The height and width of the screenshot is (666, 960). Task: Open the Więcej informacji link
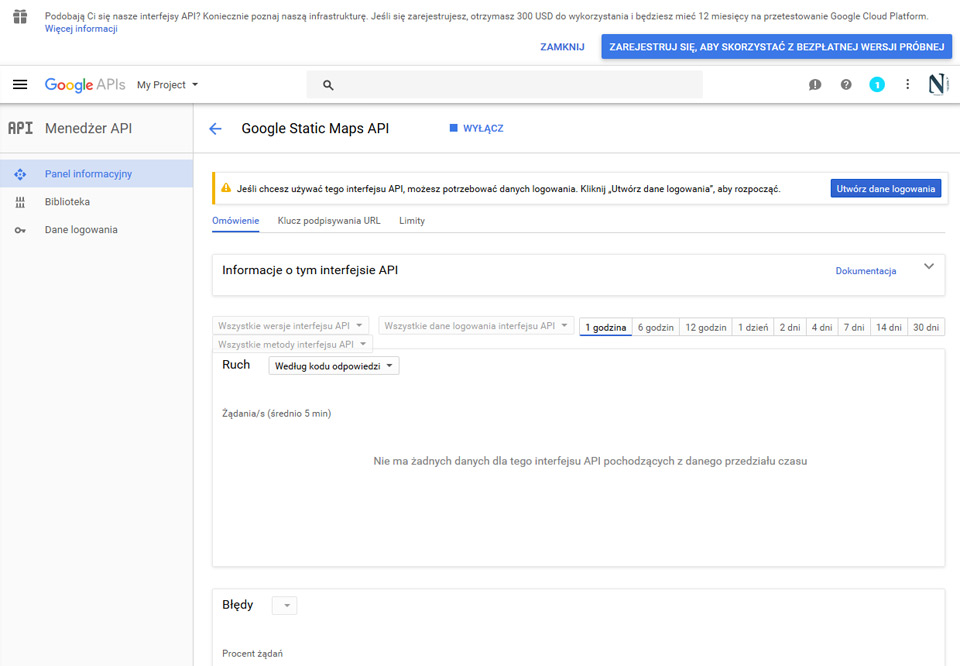coord(81,29)
